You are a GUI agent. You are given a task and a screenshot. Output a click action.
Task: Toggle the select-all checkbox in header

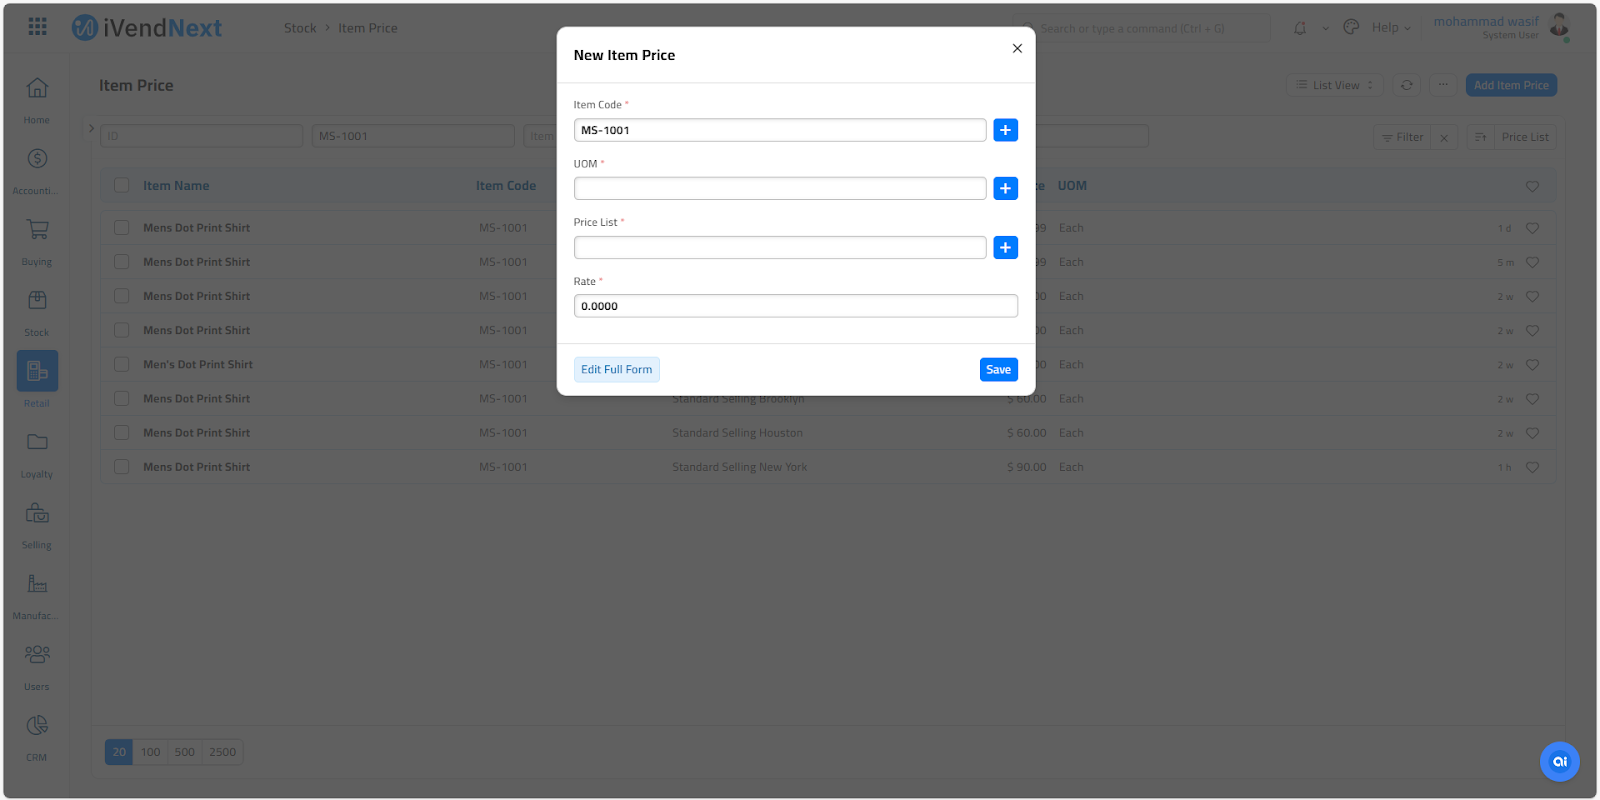122,186
